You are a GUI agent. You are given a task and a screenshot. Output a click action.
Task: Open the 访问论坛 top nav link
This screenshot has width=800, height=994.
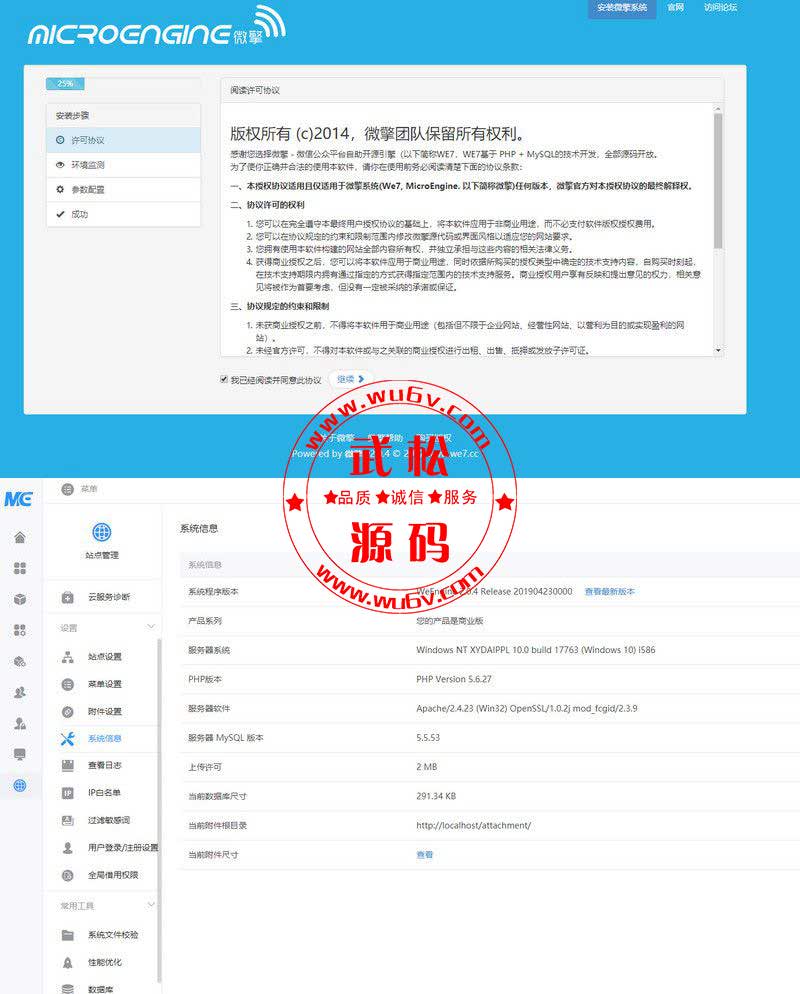coord(720,8)
